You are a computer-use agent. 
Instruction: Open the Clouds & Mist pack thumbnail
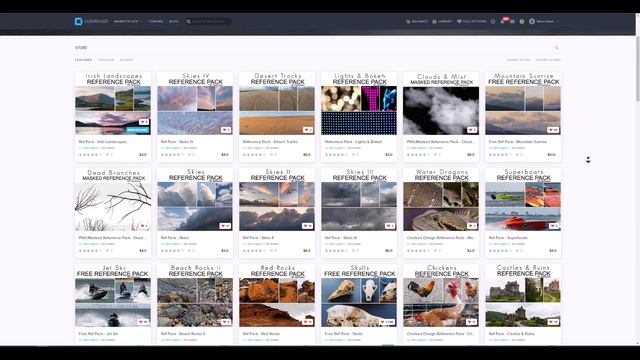tap(441, 104)
